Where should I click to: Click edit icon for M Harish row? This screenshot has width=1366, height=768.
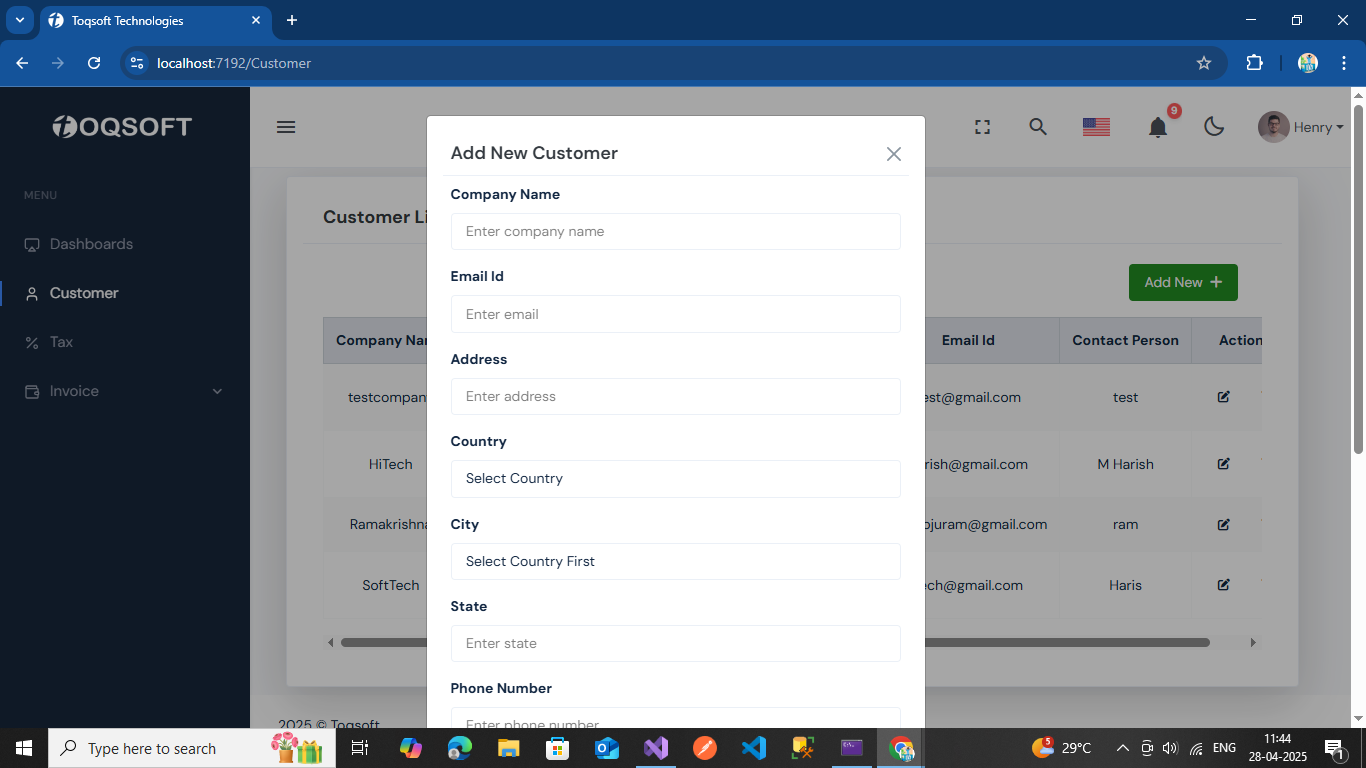click(1223, 464)
